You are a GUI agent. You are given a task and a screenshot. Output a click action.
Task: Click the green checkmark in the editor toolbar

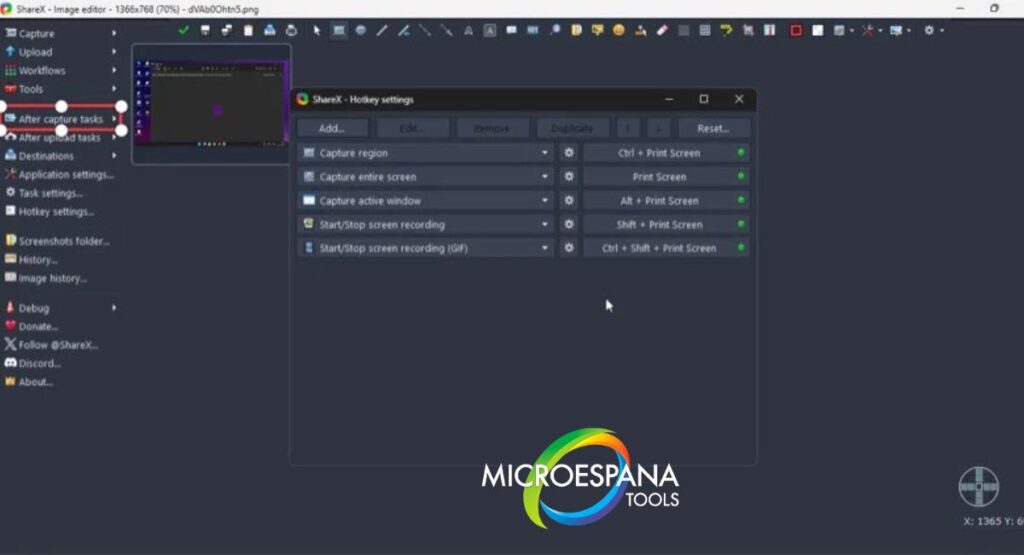(x=183, y=30)
